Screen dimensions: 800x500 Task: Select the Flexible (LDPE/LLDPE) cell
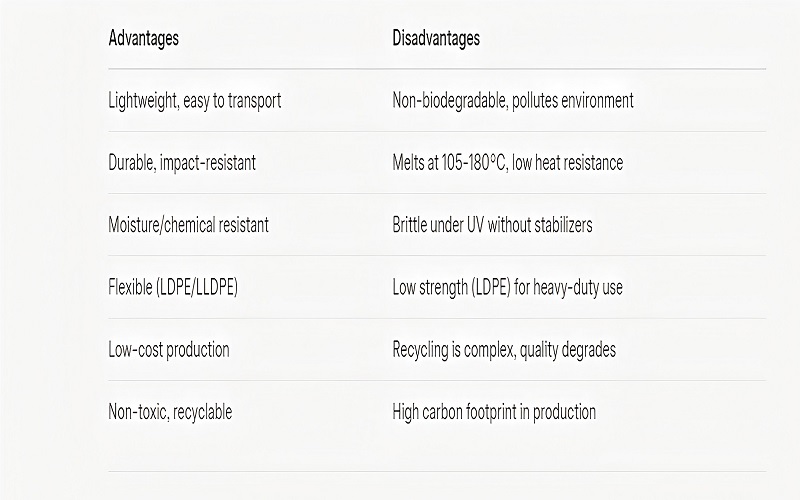(x=173, y=287)
